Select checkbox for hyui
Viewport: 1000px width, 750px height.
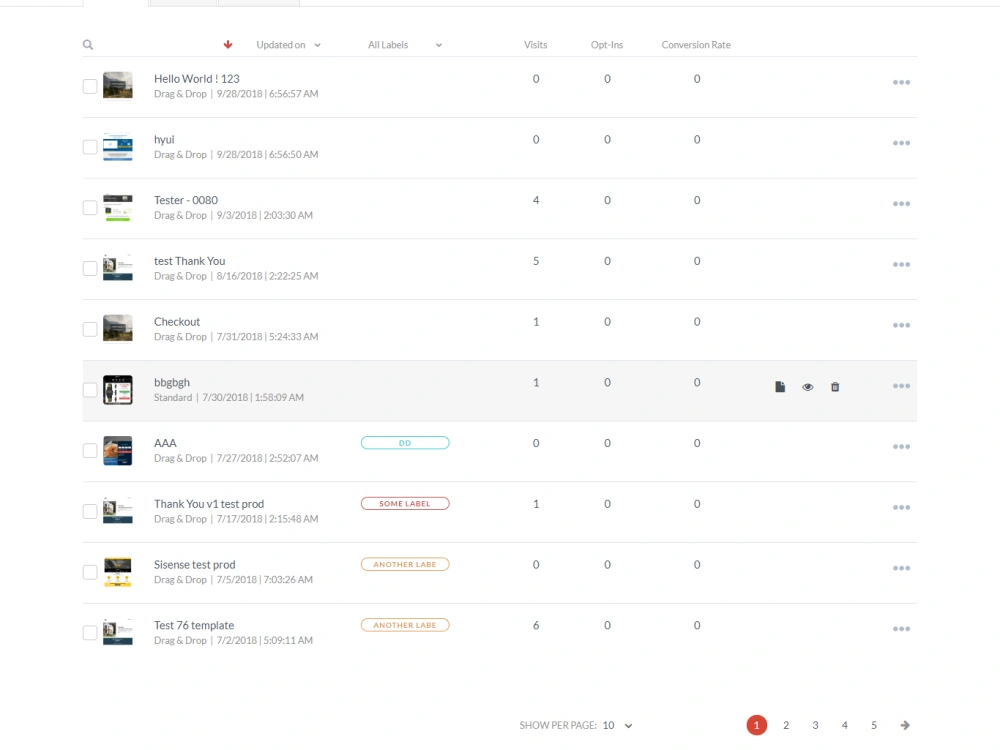coord(90,147)
